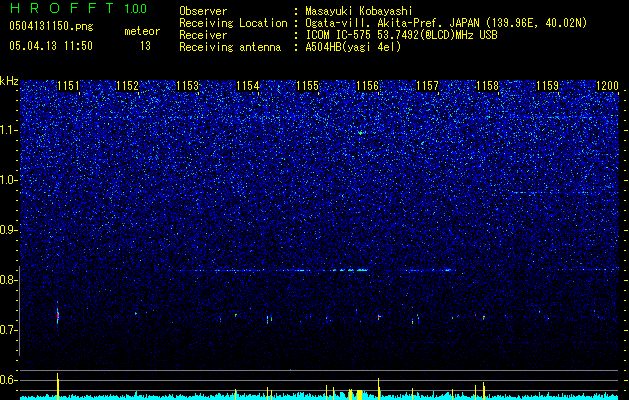Click the Receiving antenna value A504HB(yagi 4el)
This screenshot has width=629, height=400.
click(353, 47)
